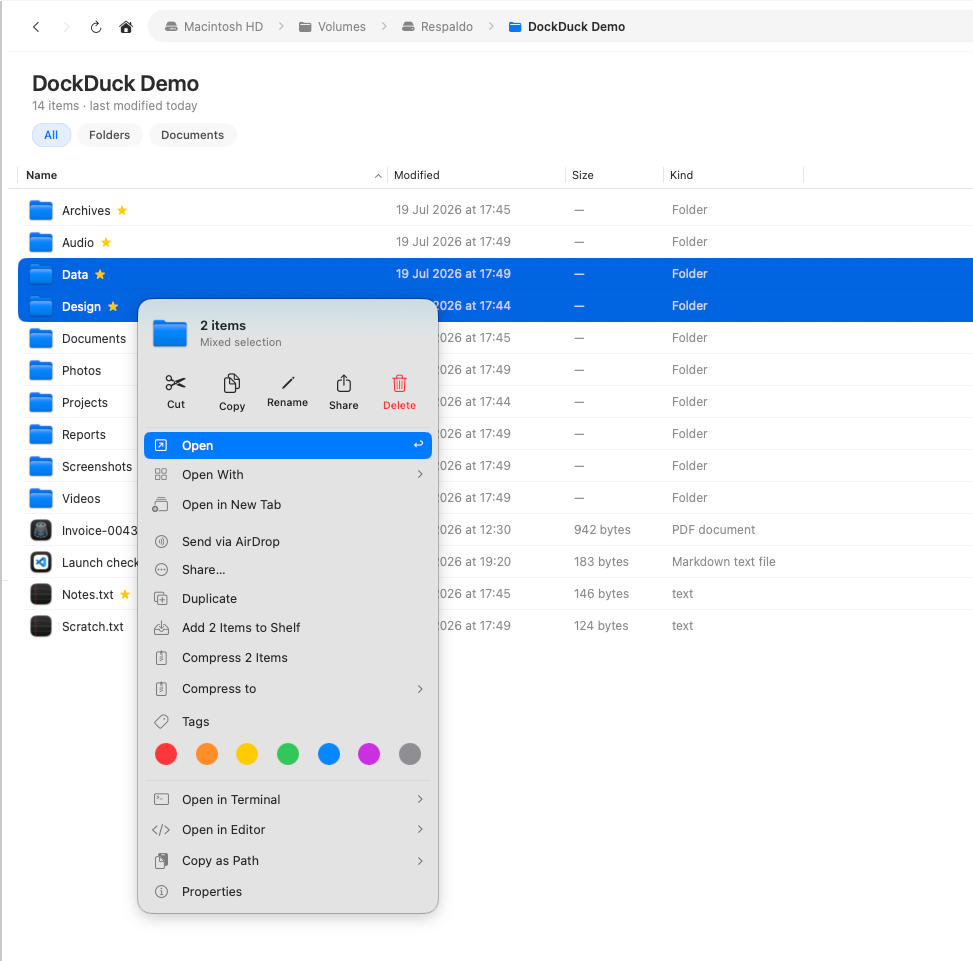Screen dimensions: 973x961
Task: Toggle favorite star on Data
Action: 100,274
